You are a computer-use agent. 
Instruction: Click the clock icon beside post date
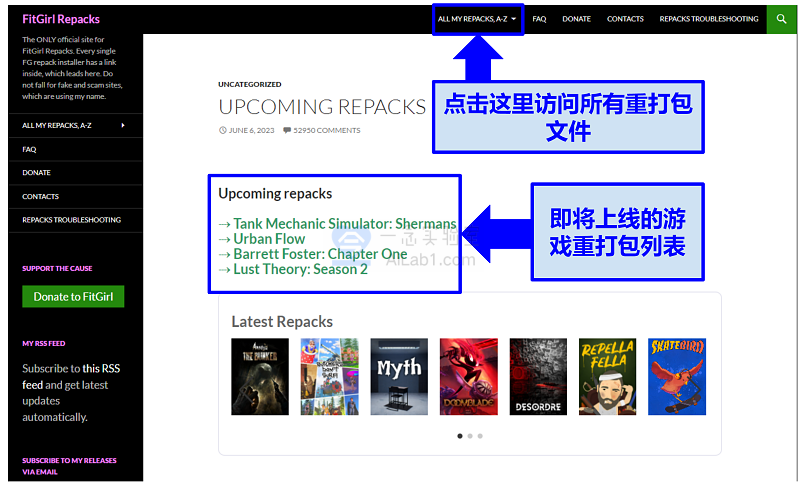pyautogui.click(x=223, y=131)
